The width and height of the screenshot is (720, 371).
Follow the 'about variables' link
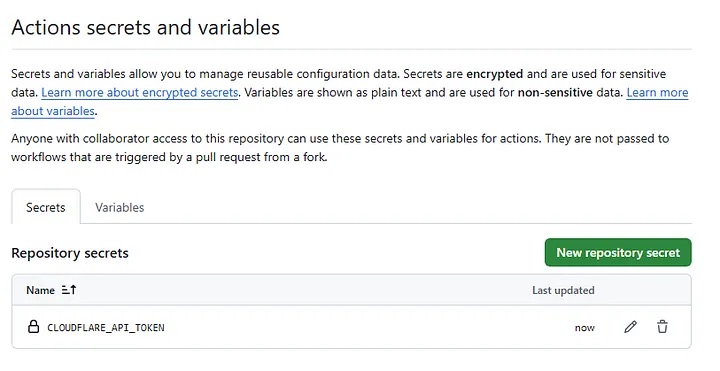coord(53,111)
